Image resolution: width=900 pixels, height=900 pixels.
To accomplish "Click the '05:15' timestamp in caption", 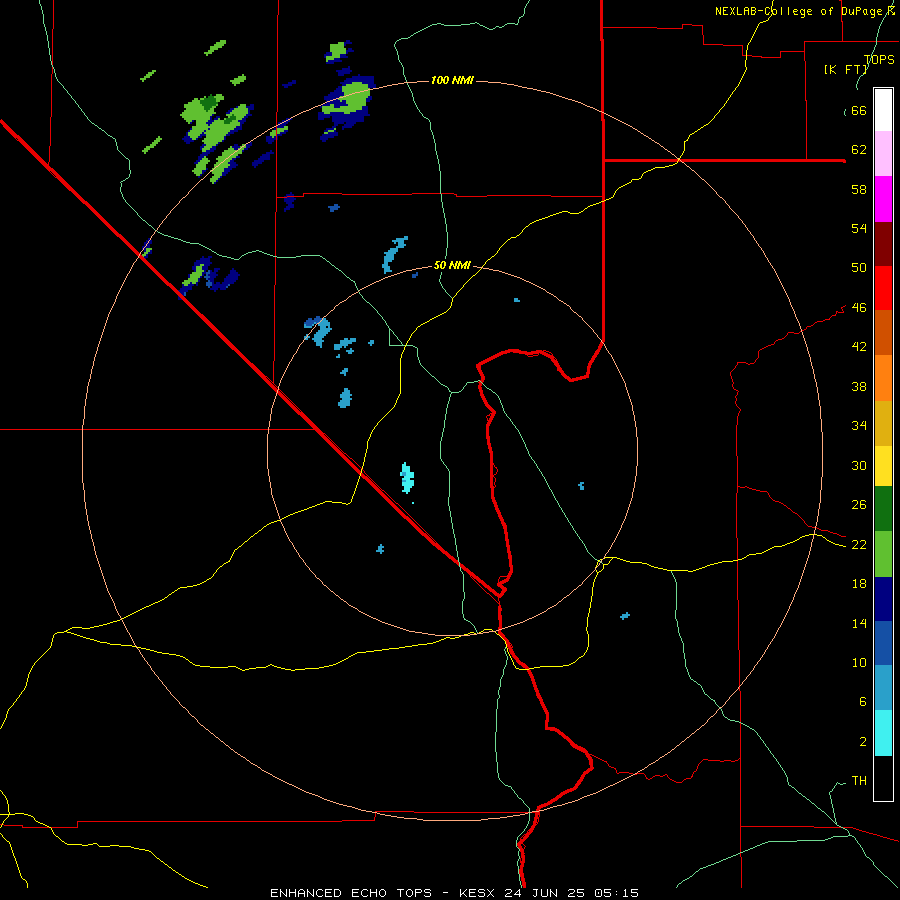I will pyautogui.click(x=617, y=893).
